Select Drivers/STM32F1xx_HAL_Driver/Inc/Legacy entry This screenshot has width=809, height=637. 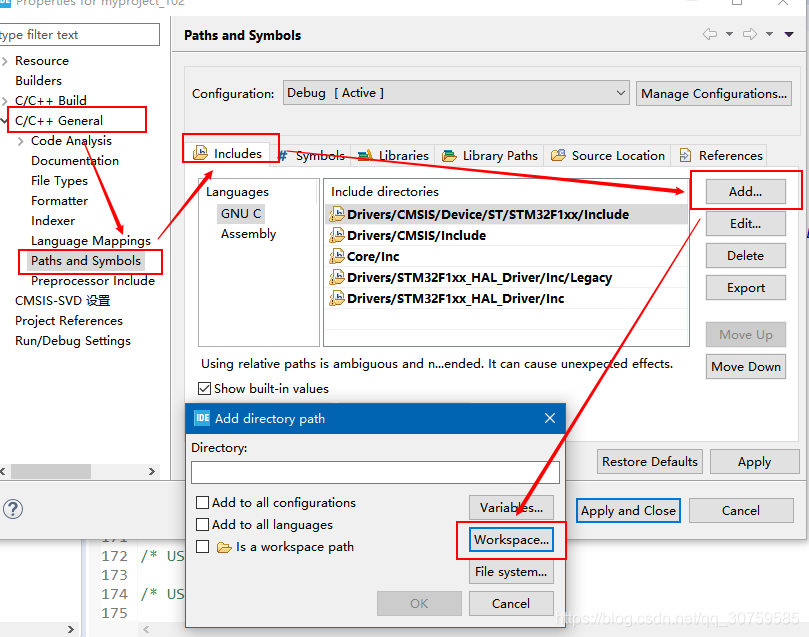coord(507,277)
